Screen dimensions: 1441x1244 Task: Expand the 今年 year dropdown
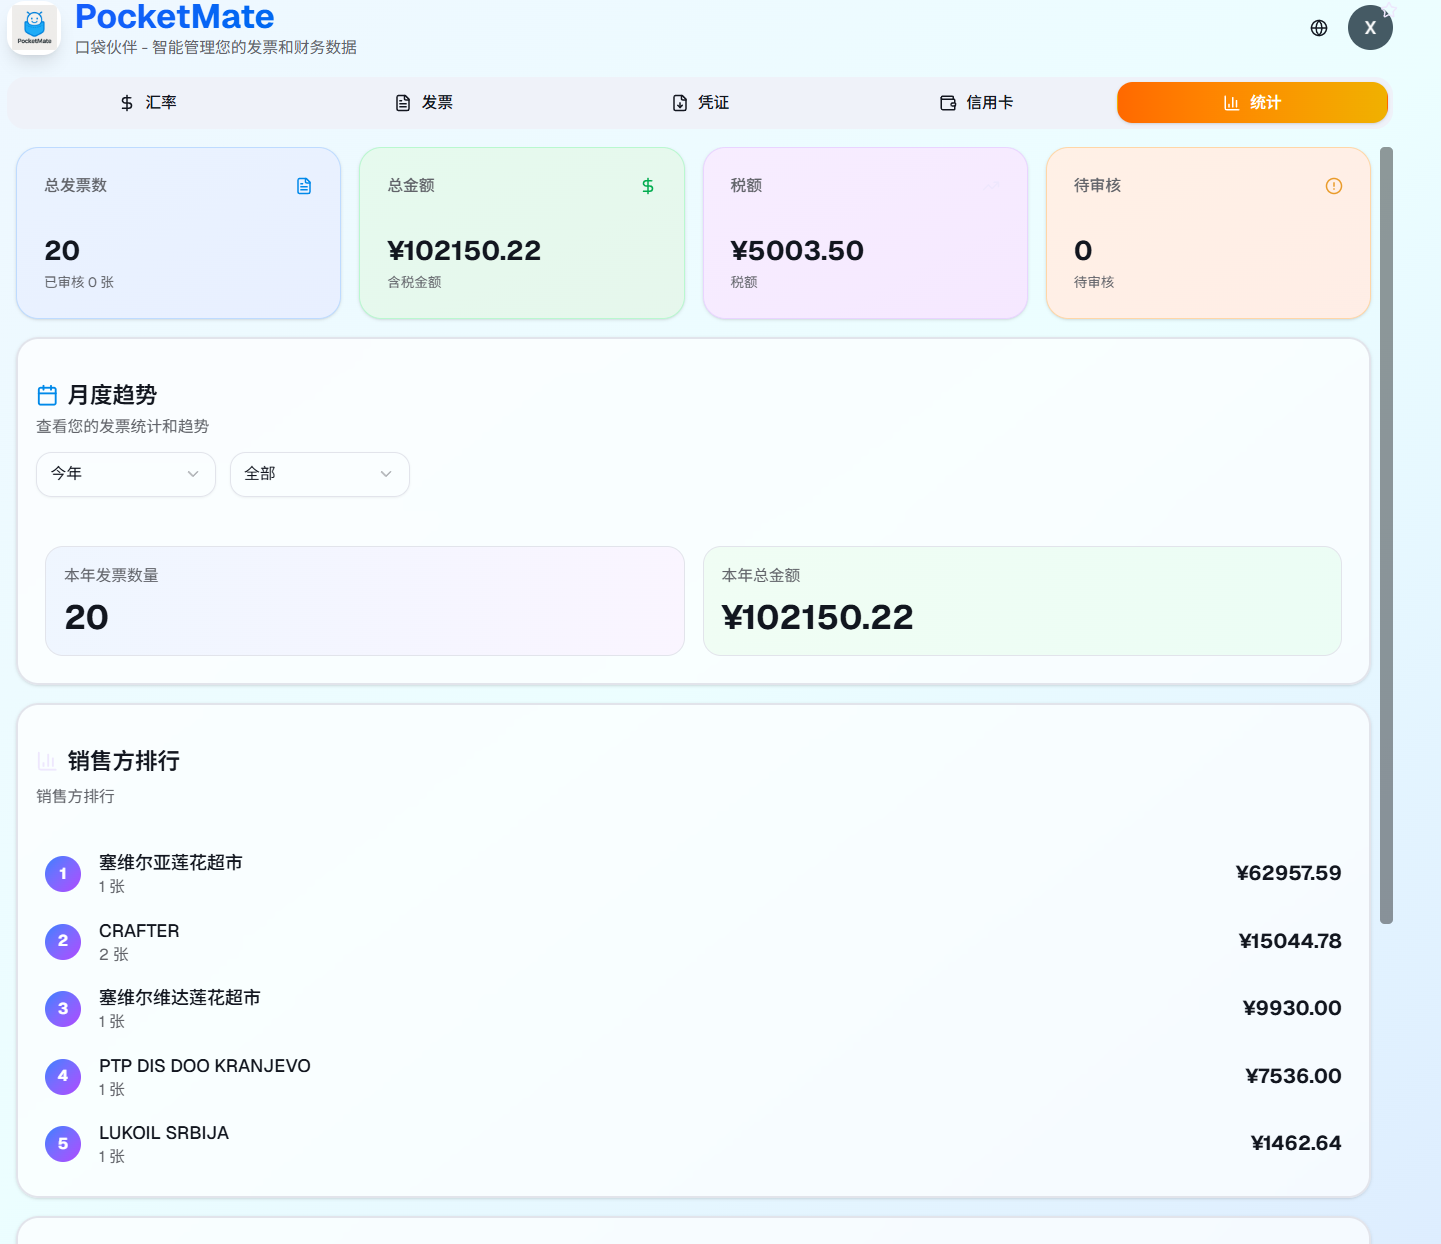click(126, 474)
